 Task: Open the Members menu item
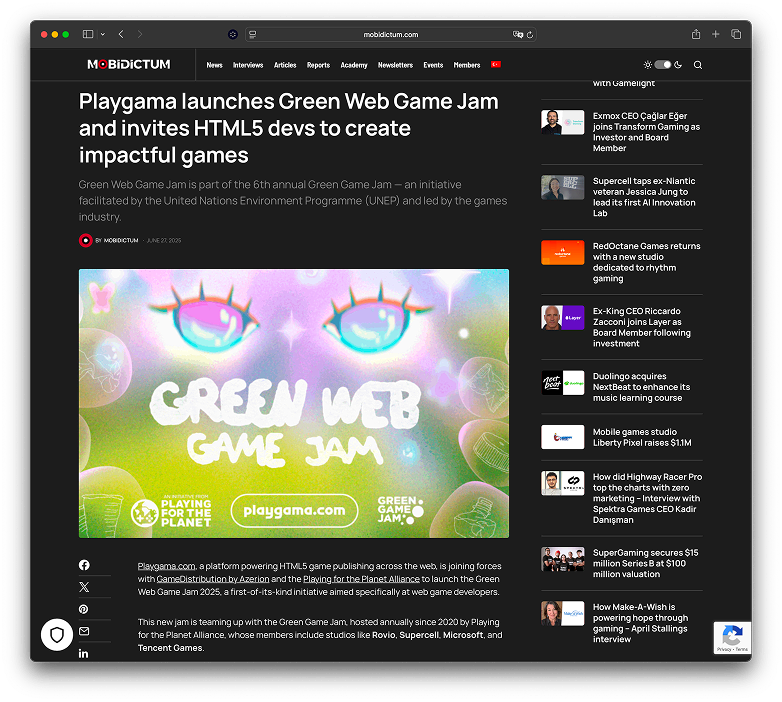click(467, 65)
